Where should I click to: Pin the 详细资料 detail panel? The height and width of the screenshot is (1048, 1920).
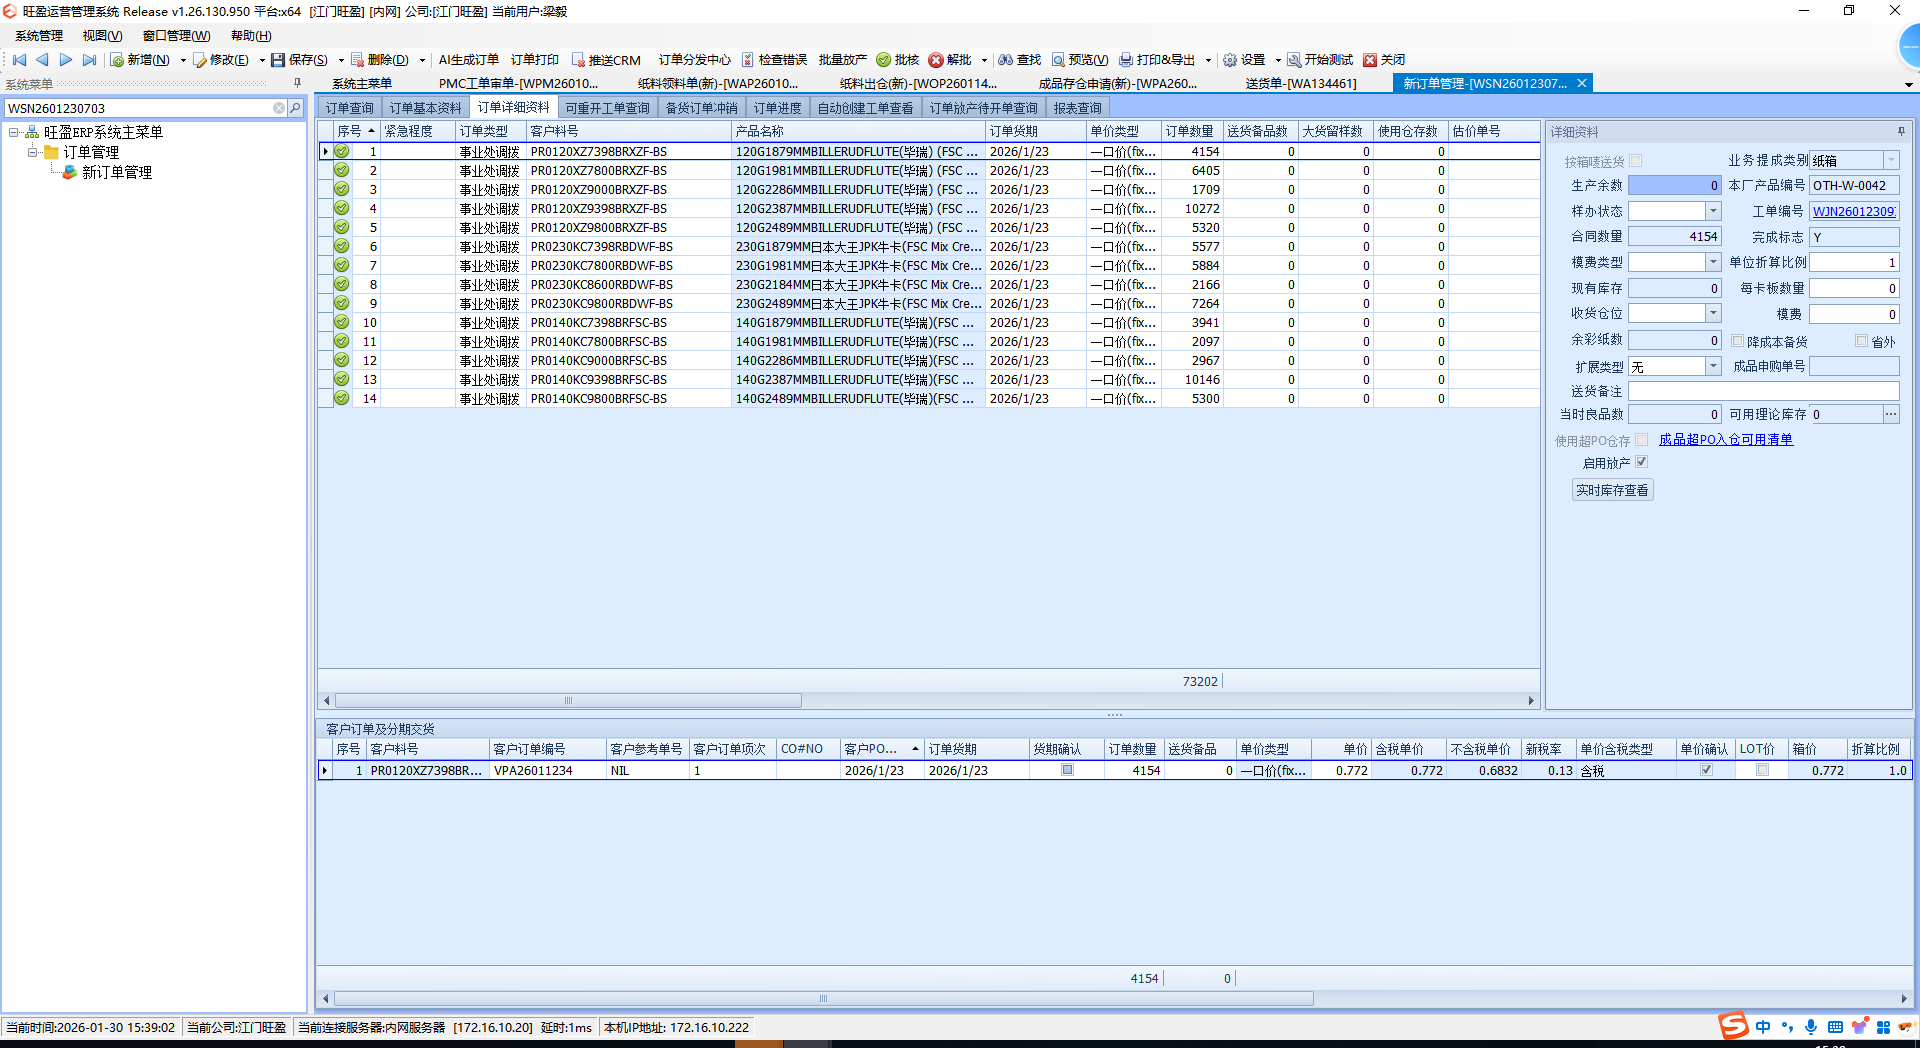[1901, 131]
